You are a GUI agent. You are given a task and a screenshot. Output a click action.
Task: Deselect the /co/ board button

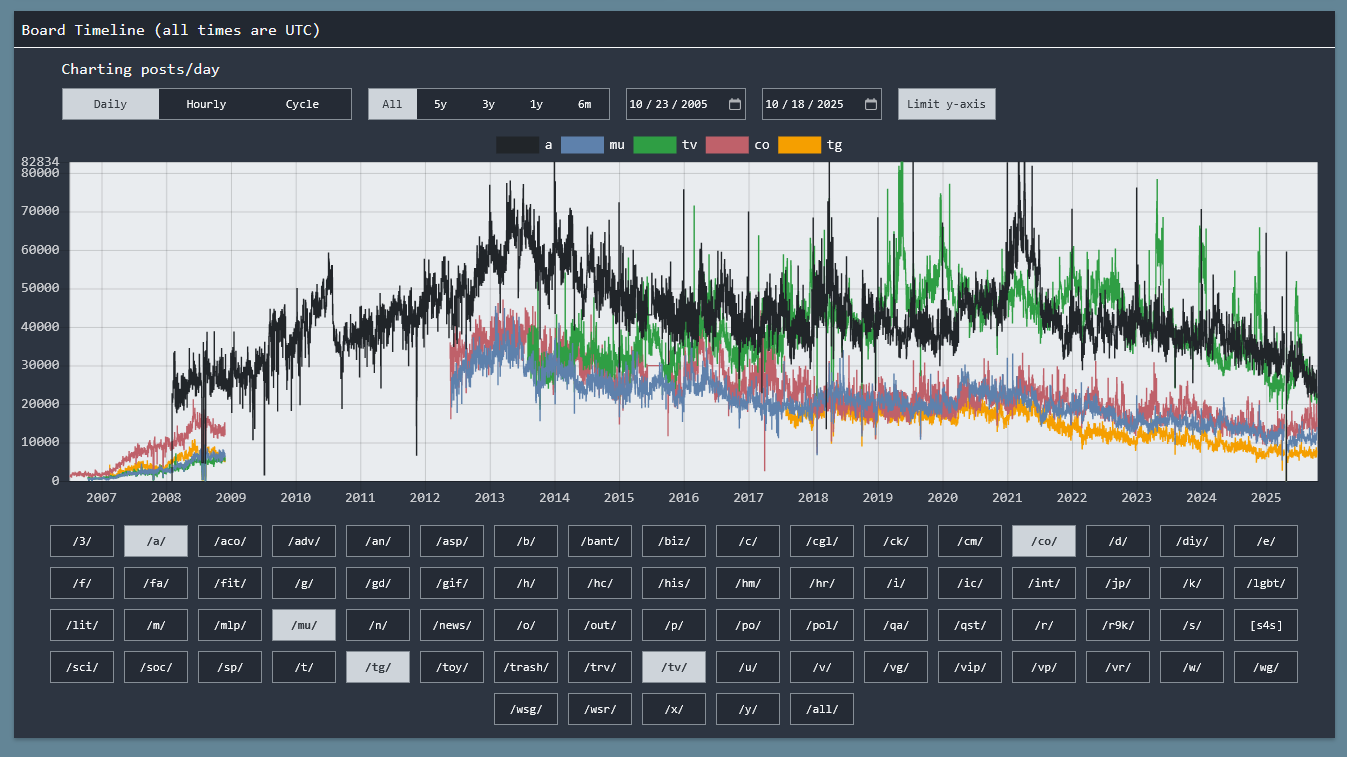1044,541
